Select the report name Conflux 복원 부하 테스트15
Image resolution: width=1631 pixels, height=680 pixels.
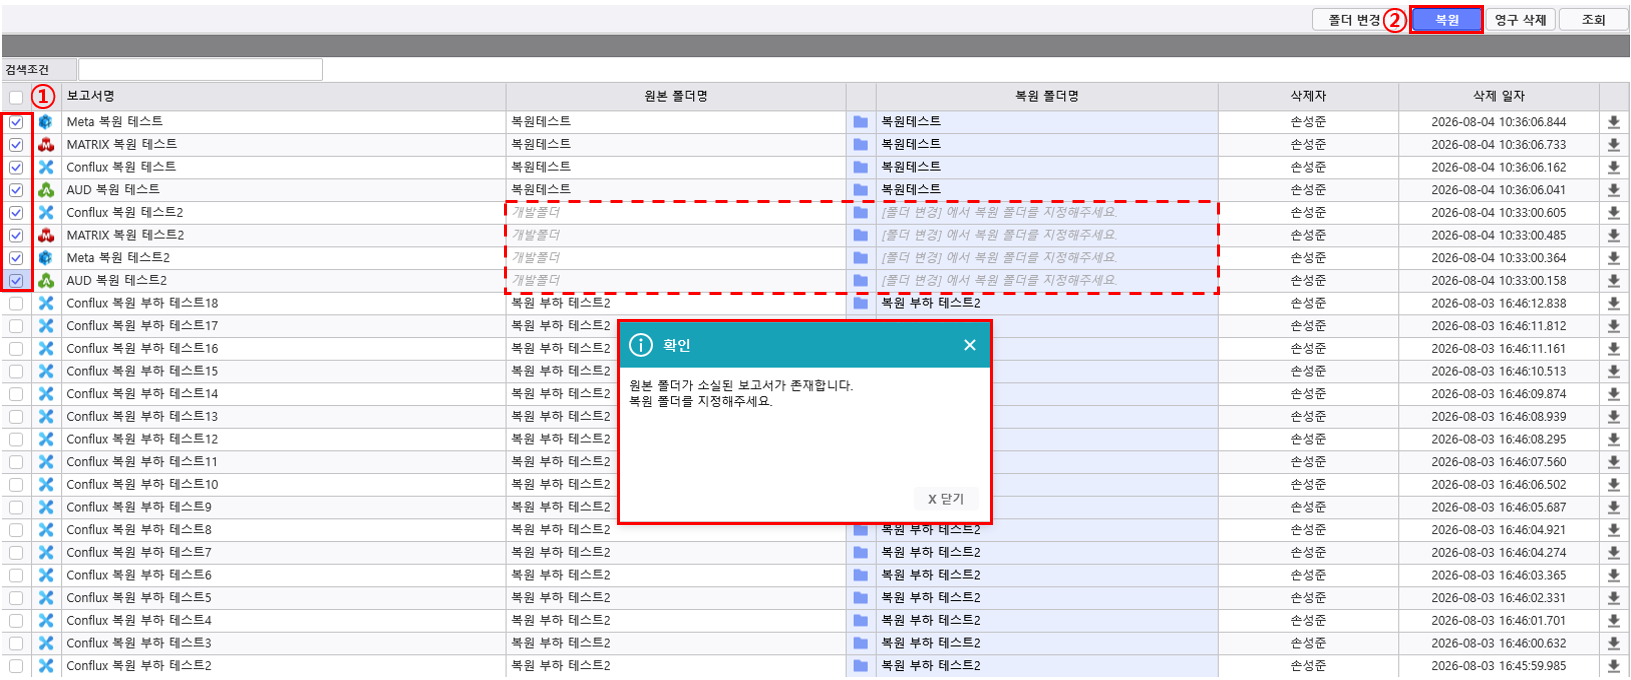[142, 371]
